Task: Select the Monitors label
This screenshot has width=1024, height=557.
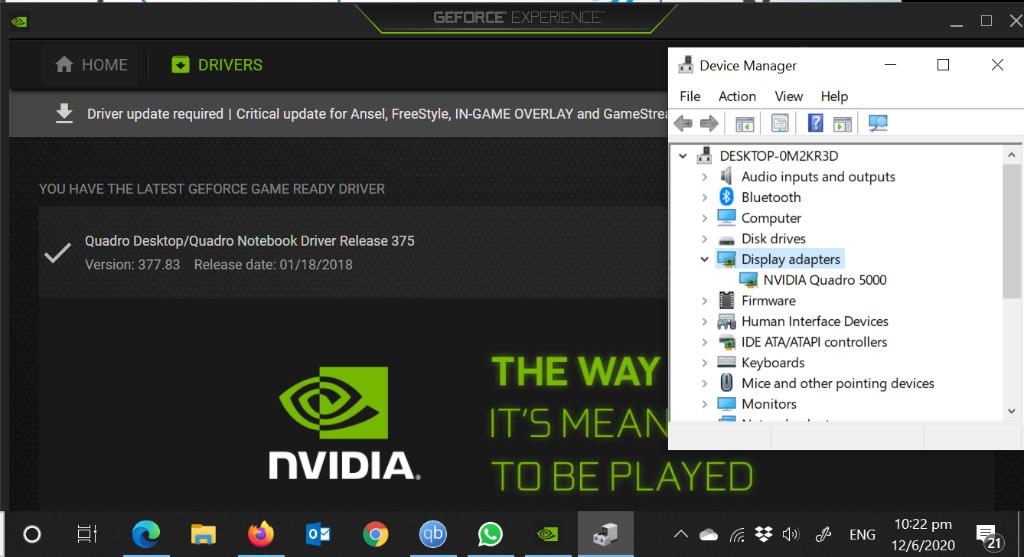Action: [769, 404]
